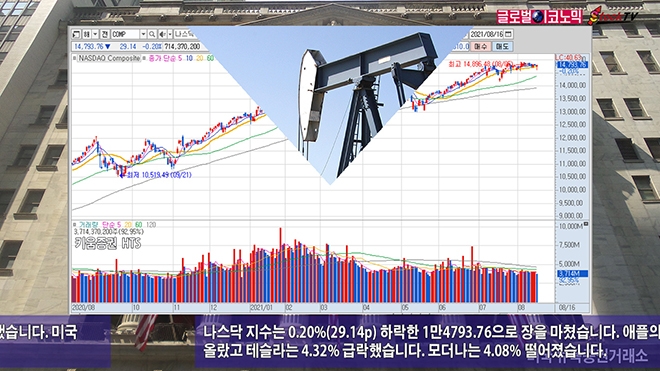Click the volume pane corner icon
Viewport: 660px width, 371px height.
pyautogui.click(x=585, y=224)
